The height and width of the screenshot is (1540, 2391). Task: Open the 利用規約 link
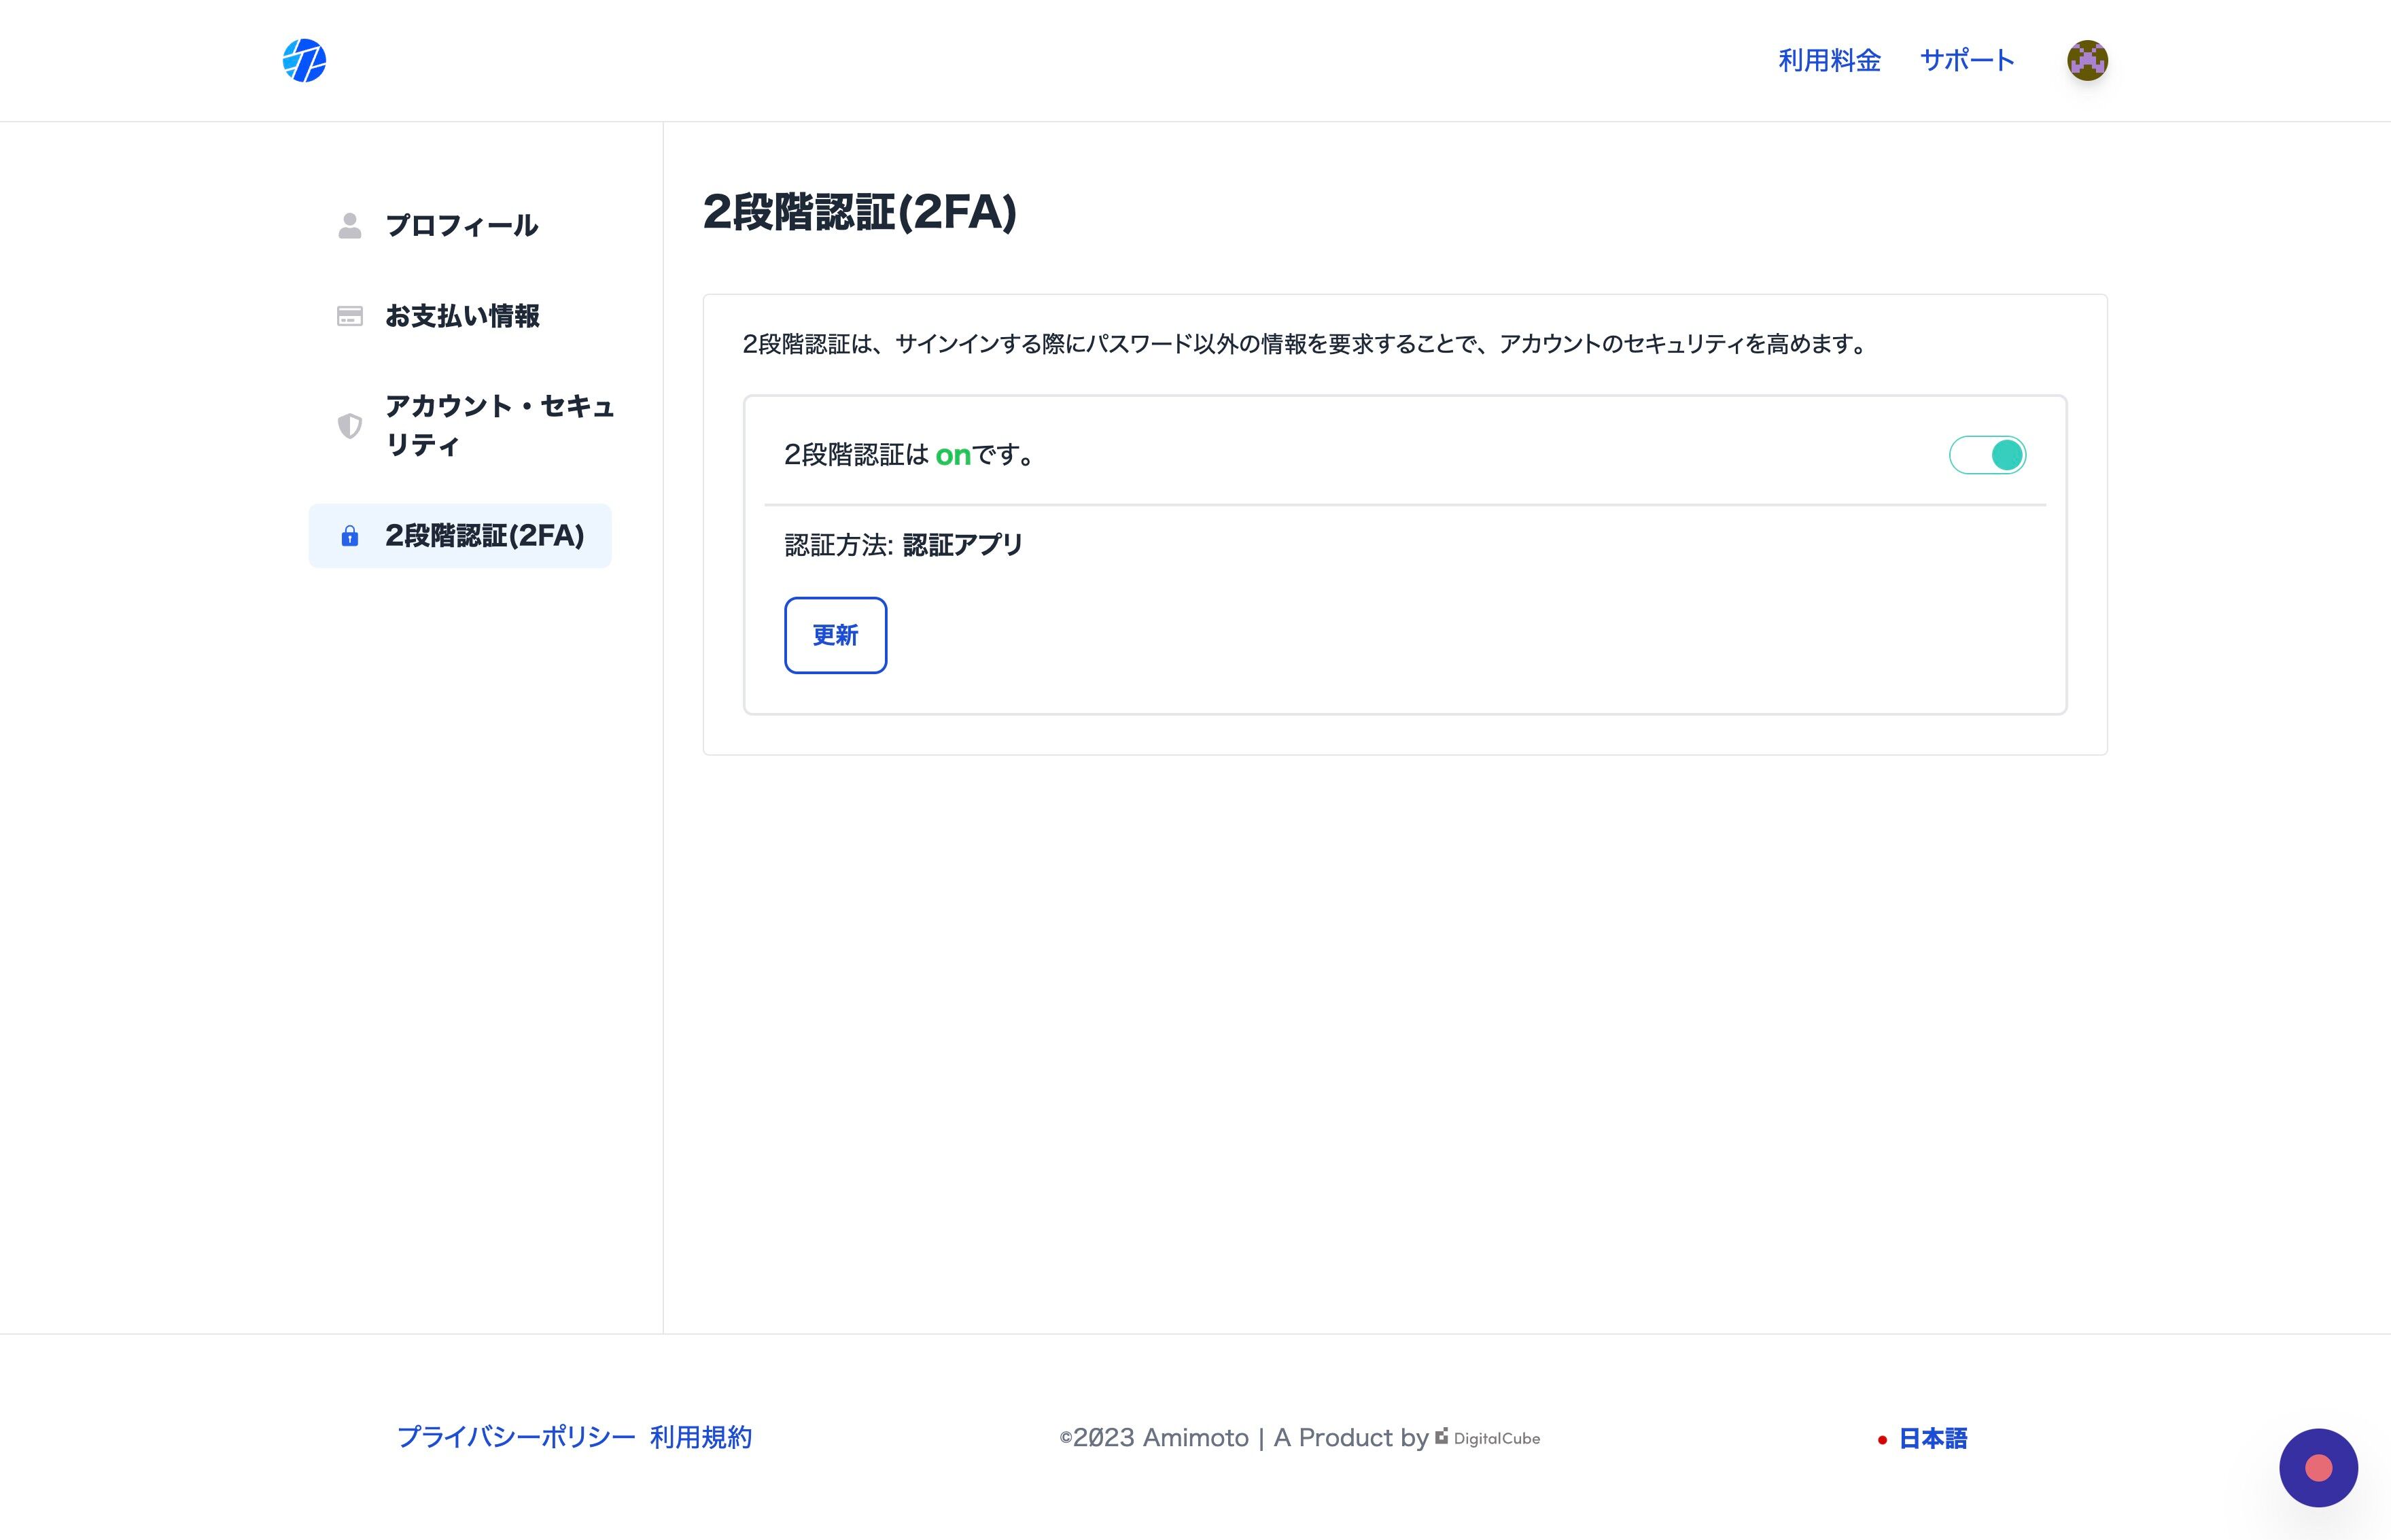tap(702, 1437)
